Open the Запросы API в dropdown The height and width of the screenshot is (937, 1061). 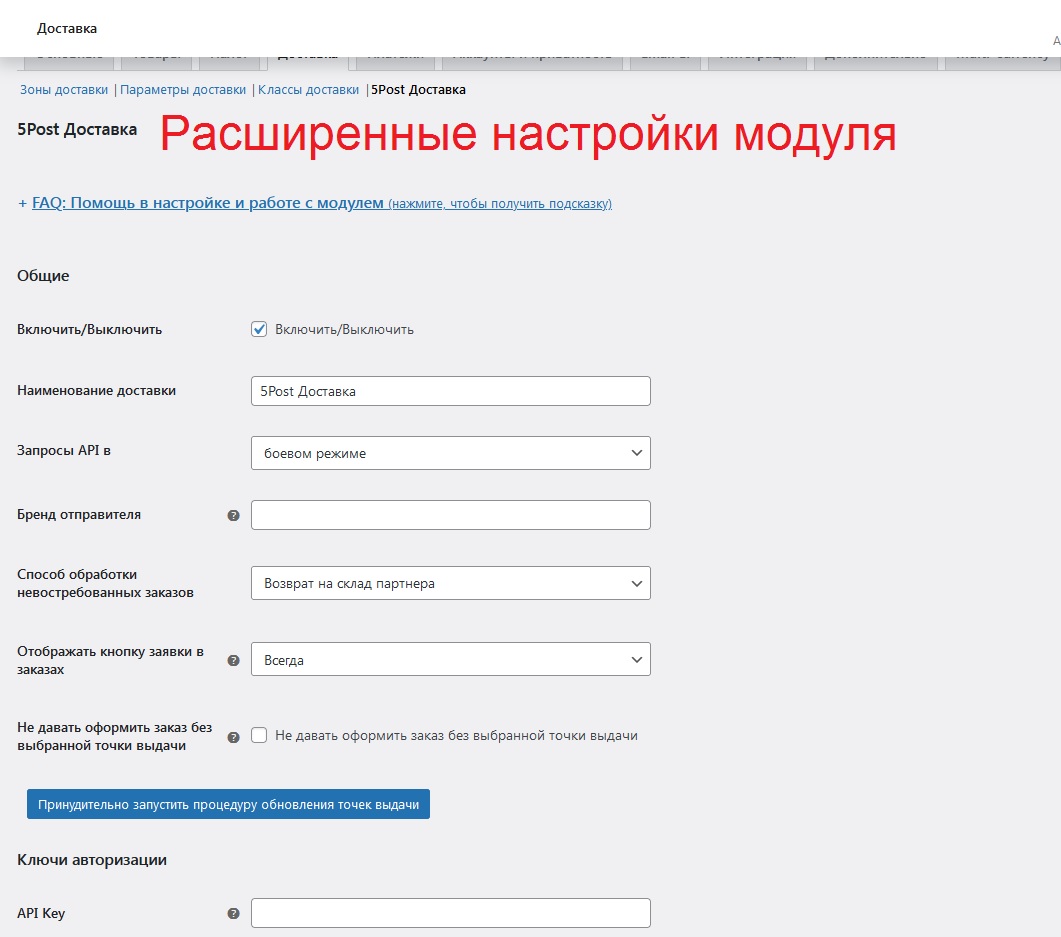tap(450, 453)
